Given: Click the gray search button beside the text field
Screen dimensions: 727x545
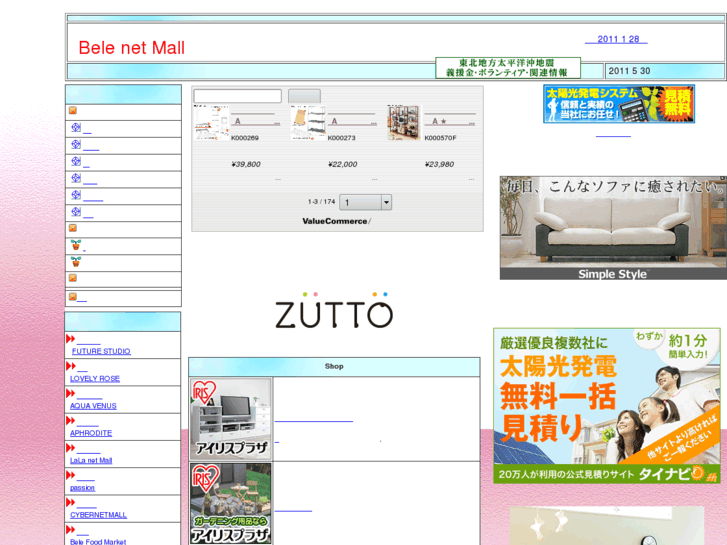Looking at the screenshot, I should (304, 96).
